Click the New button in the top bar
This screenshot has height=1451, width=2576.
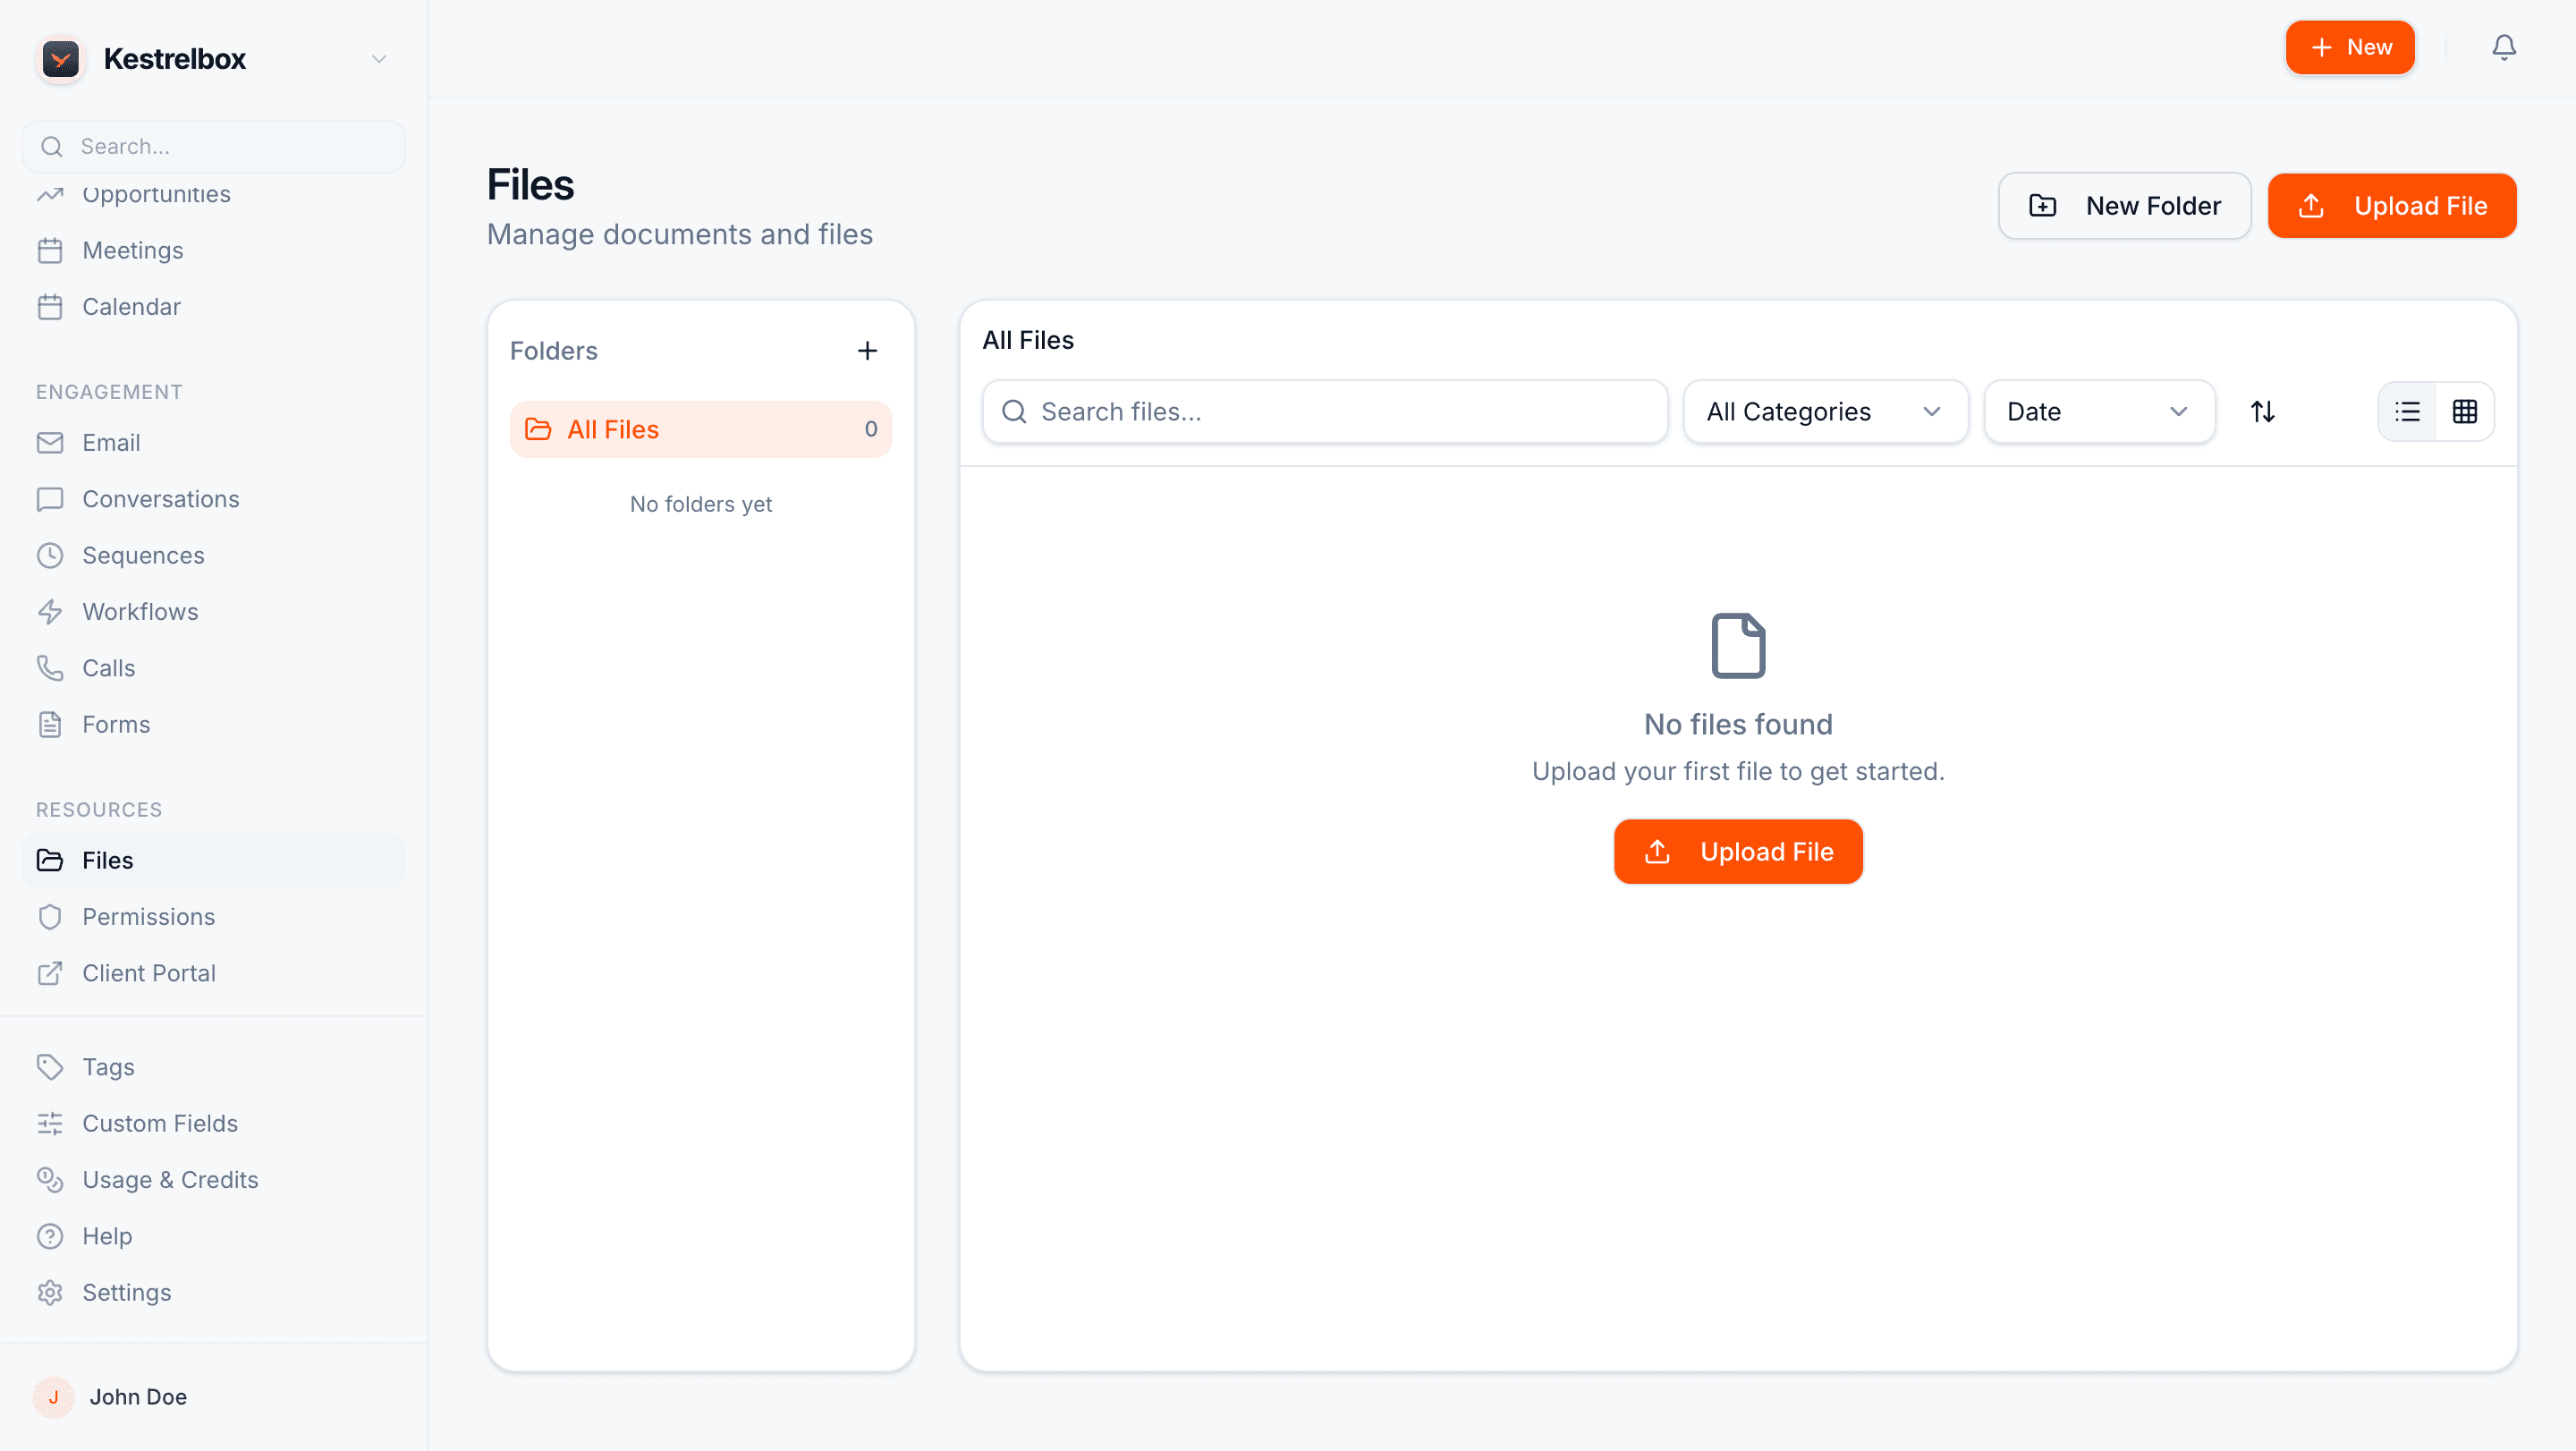click(x=2350, y=47)
